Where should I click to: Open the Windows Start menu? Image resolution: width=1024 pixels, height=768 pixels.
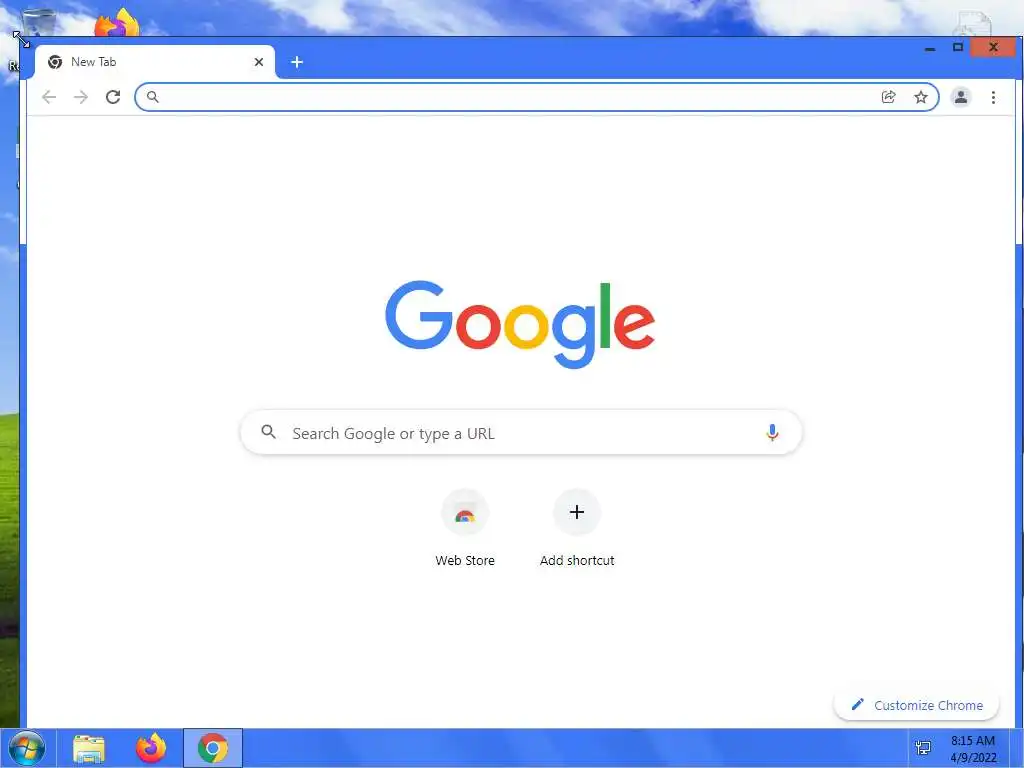click(27, 748)
